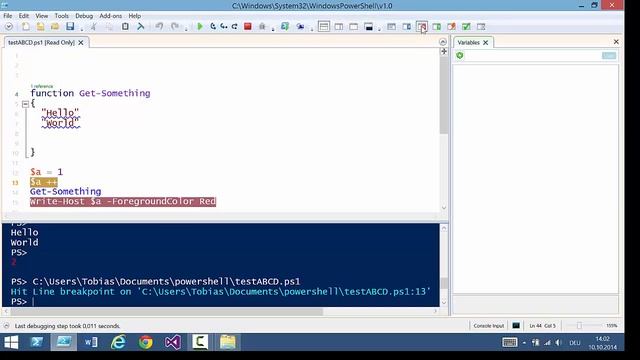Close the Variables tab

tap(486, 42)
